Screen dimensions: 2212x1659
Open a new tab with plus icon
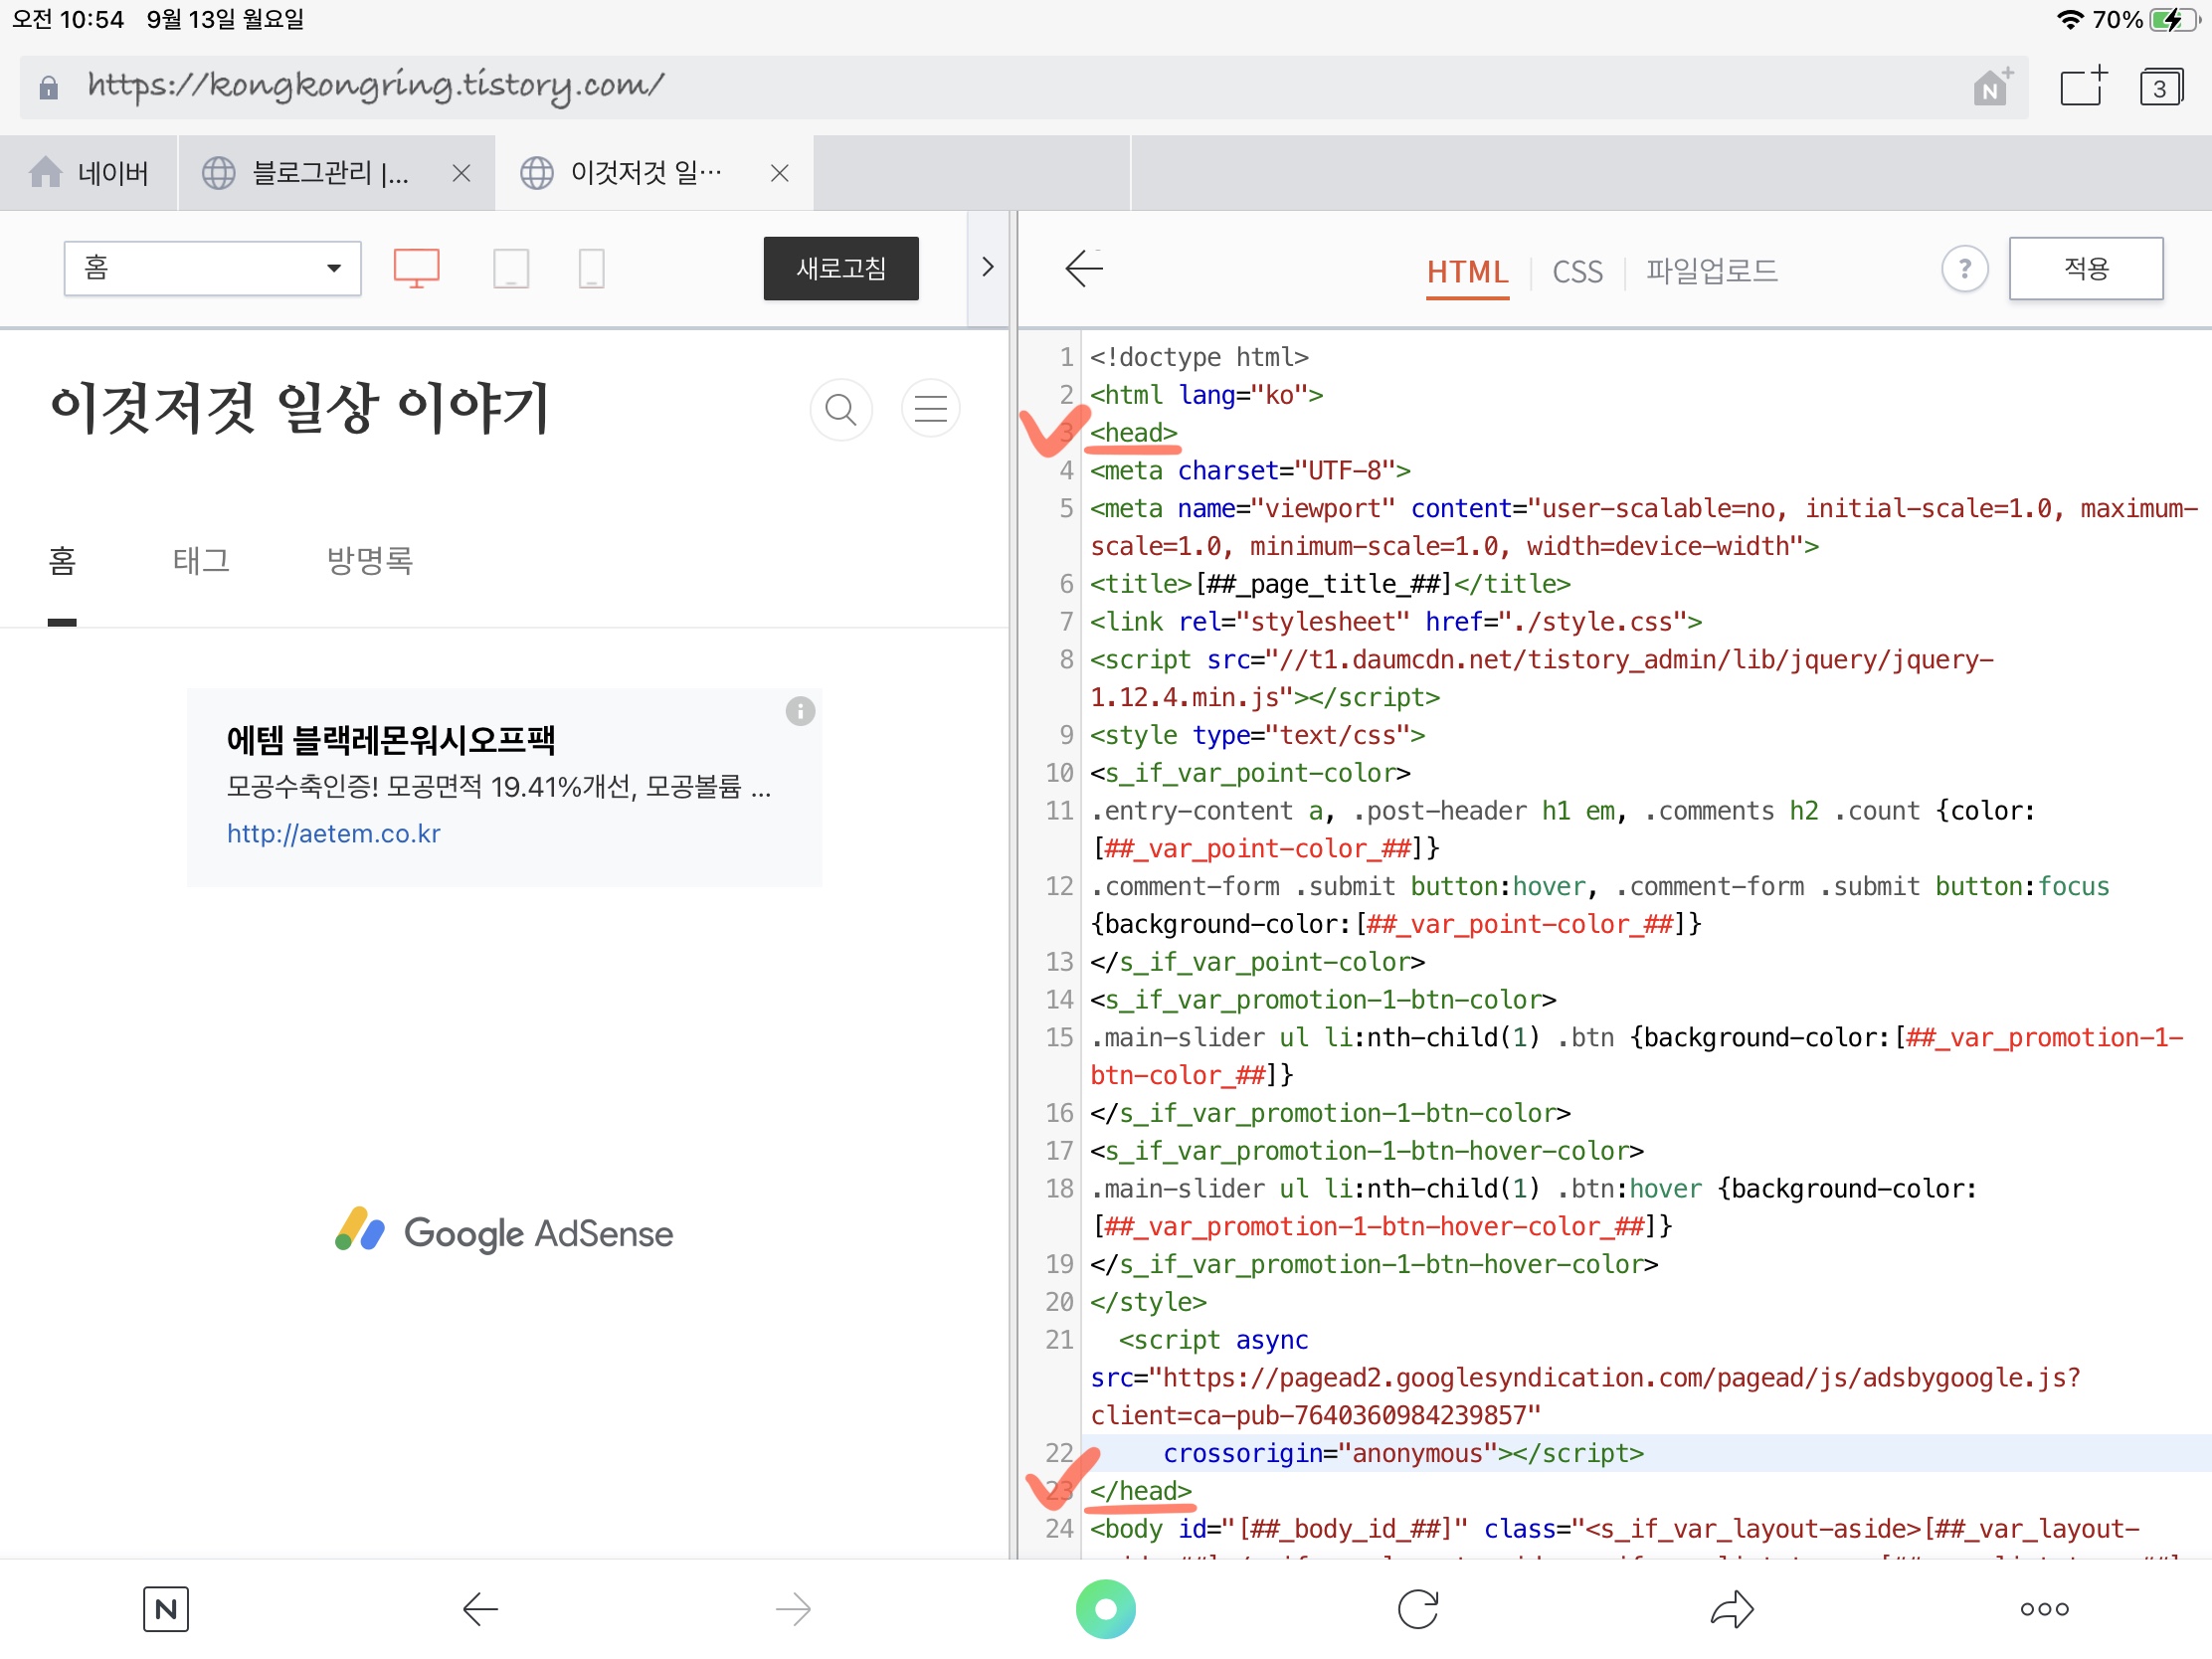(2084, 87)
